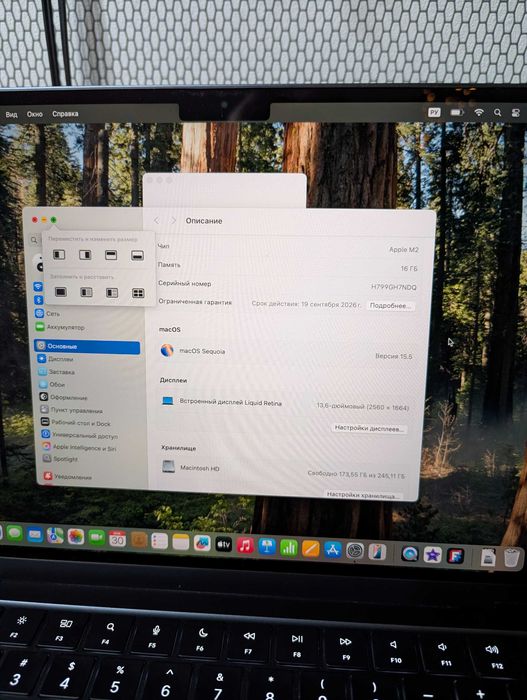The width and height of the screenshot is (527, 700).
Task: Open Music app in the Dock
Action: (x=245, y=546)
